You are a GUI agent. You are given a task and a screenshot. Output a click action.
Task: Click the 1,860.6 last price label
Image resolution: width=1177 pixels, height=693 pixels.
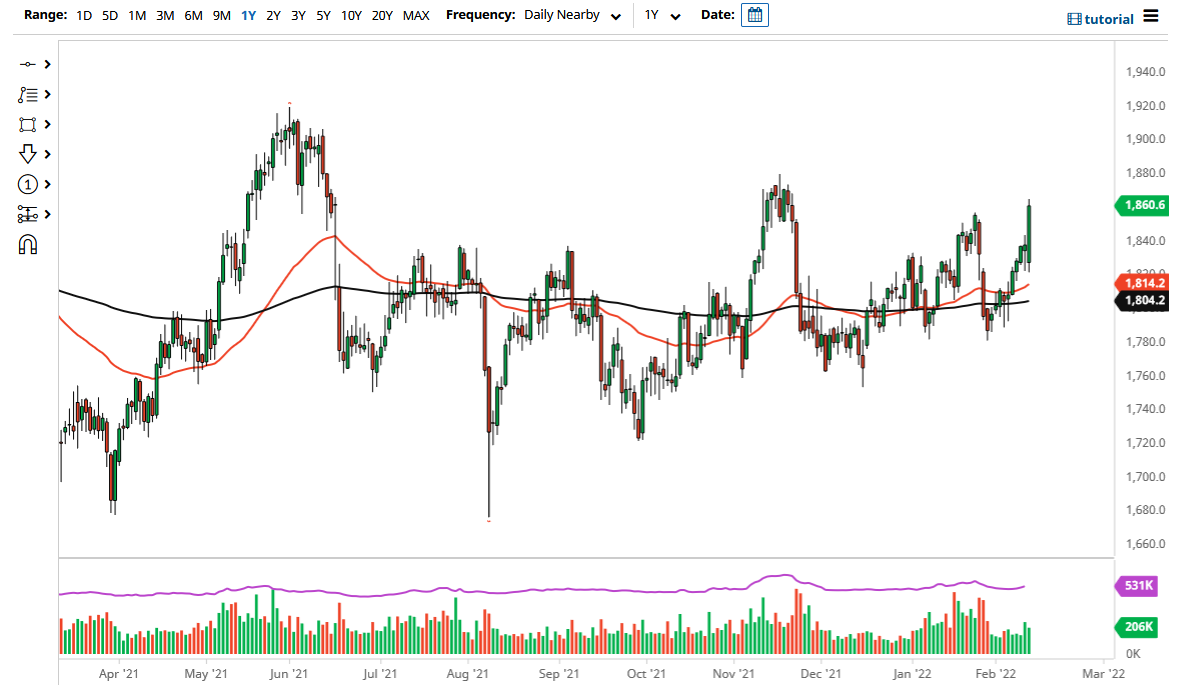point(1142,205)
